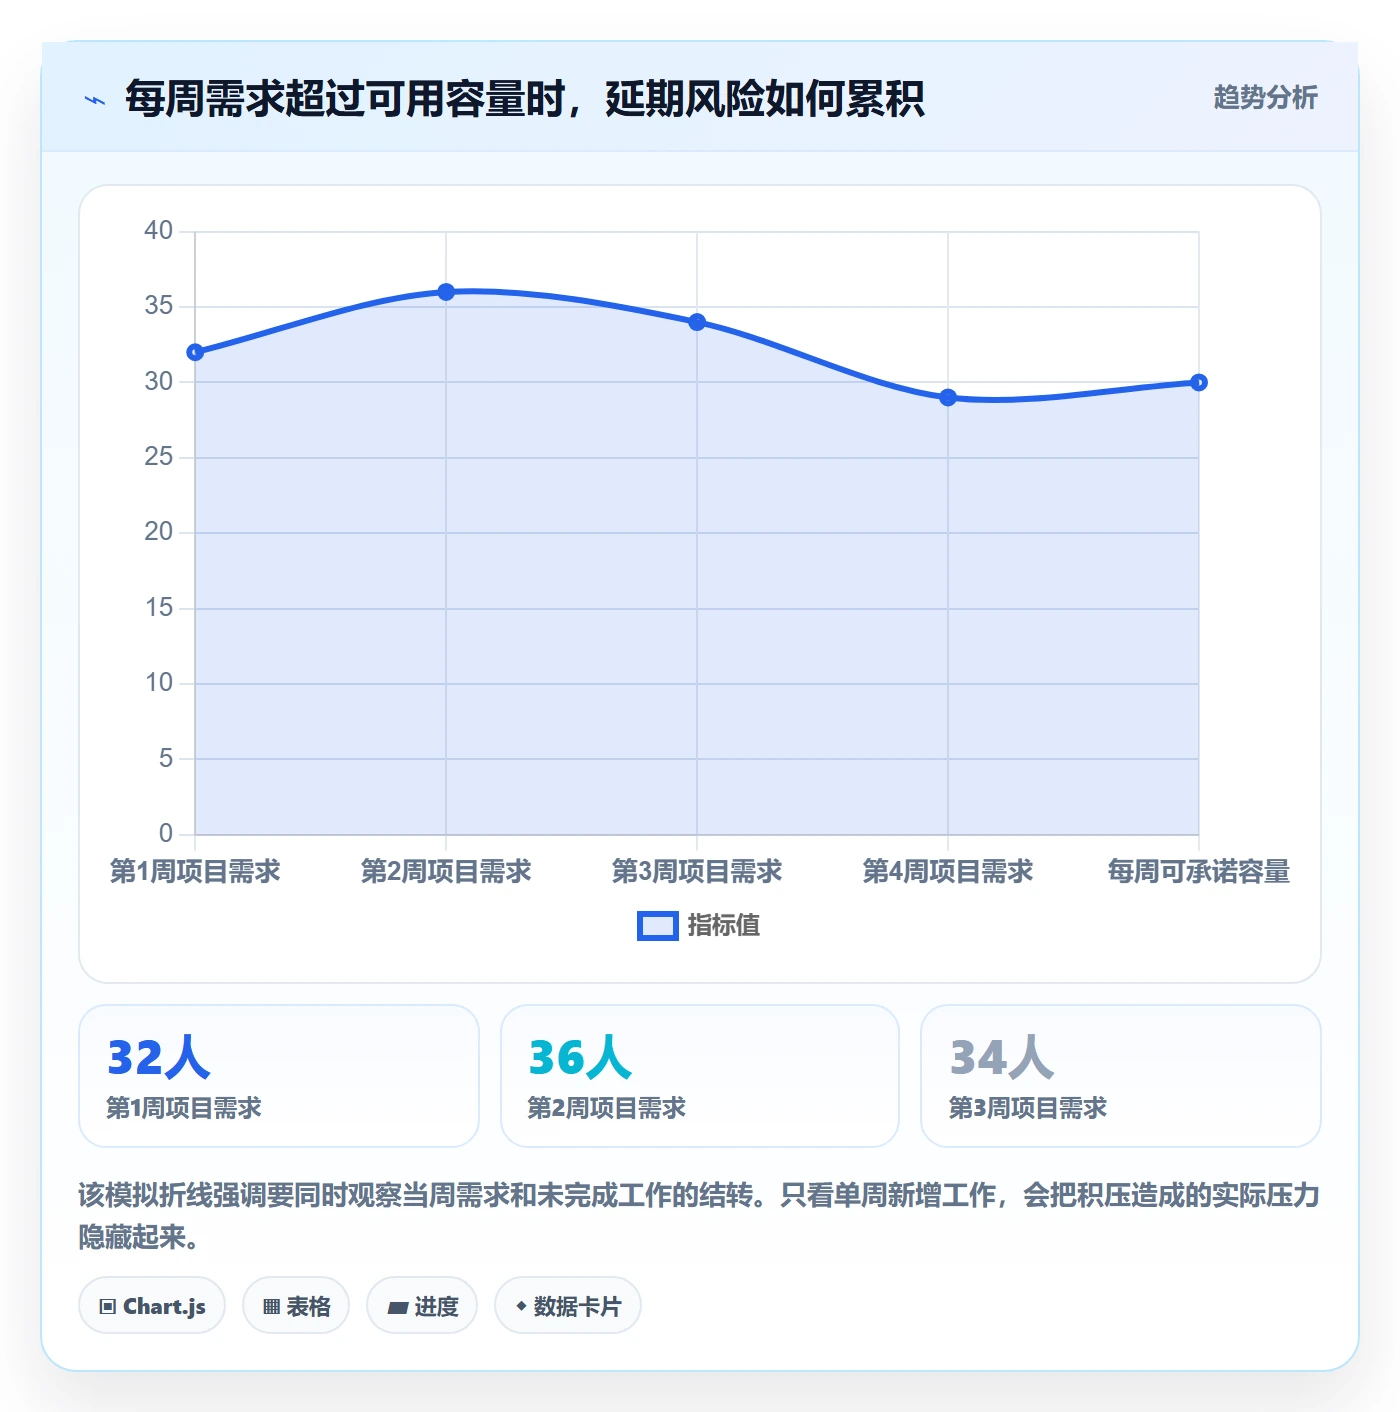
Task: Click the lightning icon beside the title
Action: (x=95, y=100)
